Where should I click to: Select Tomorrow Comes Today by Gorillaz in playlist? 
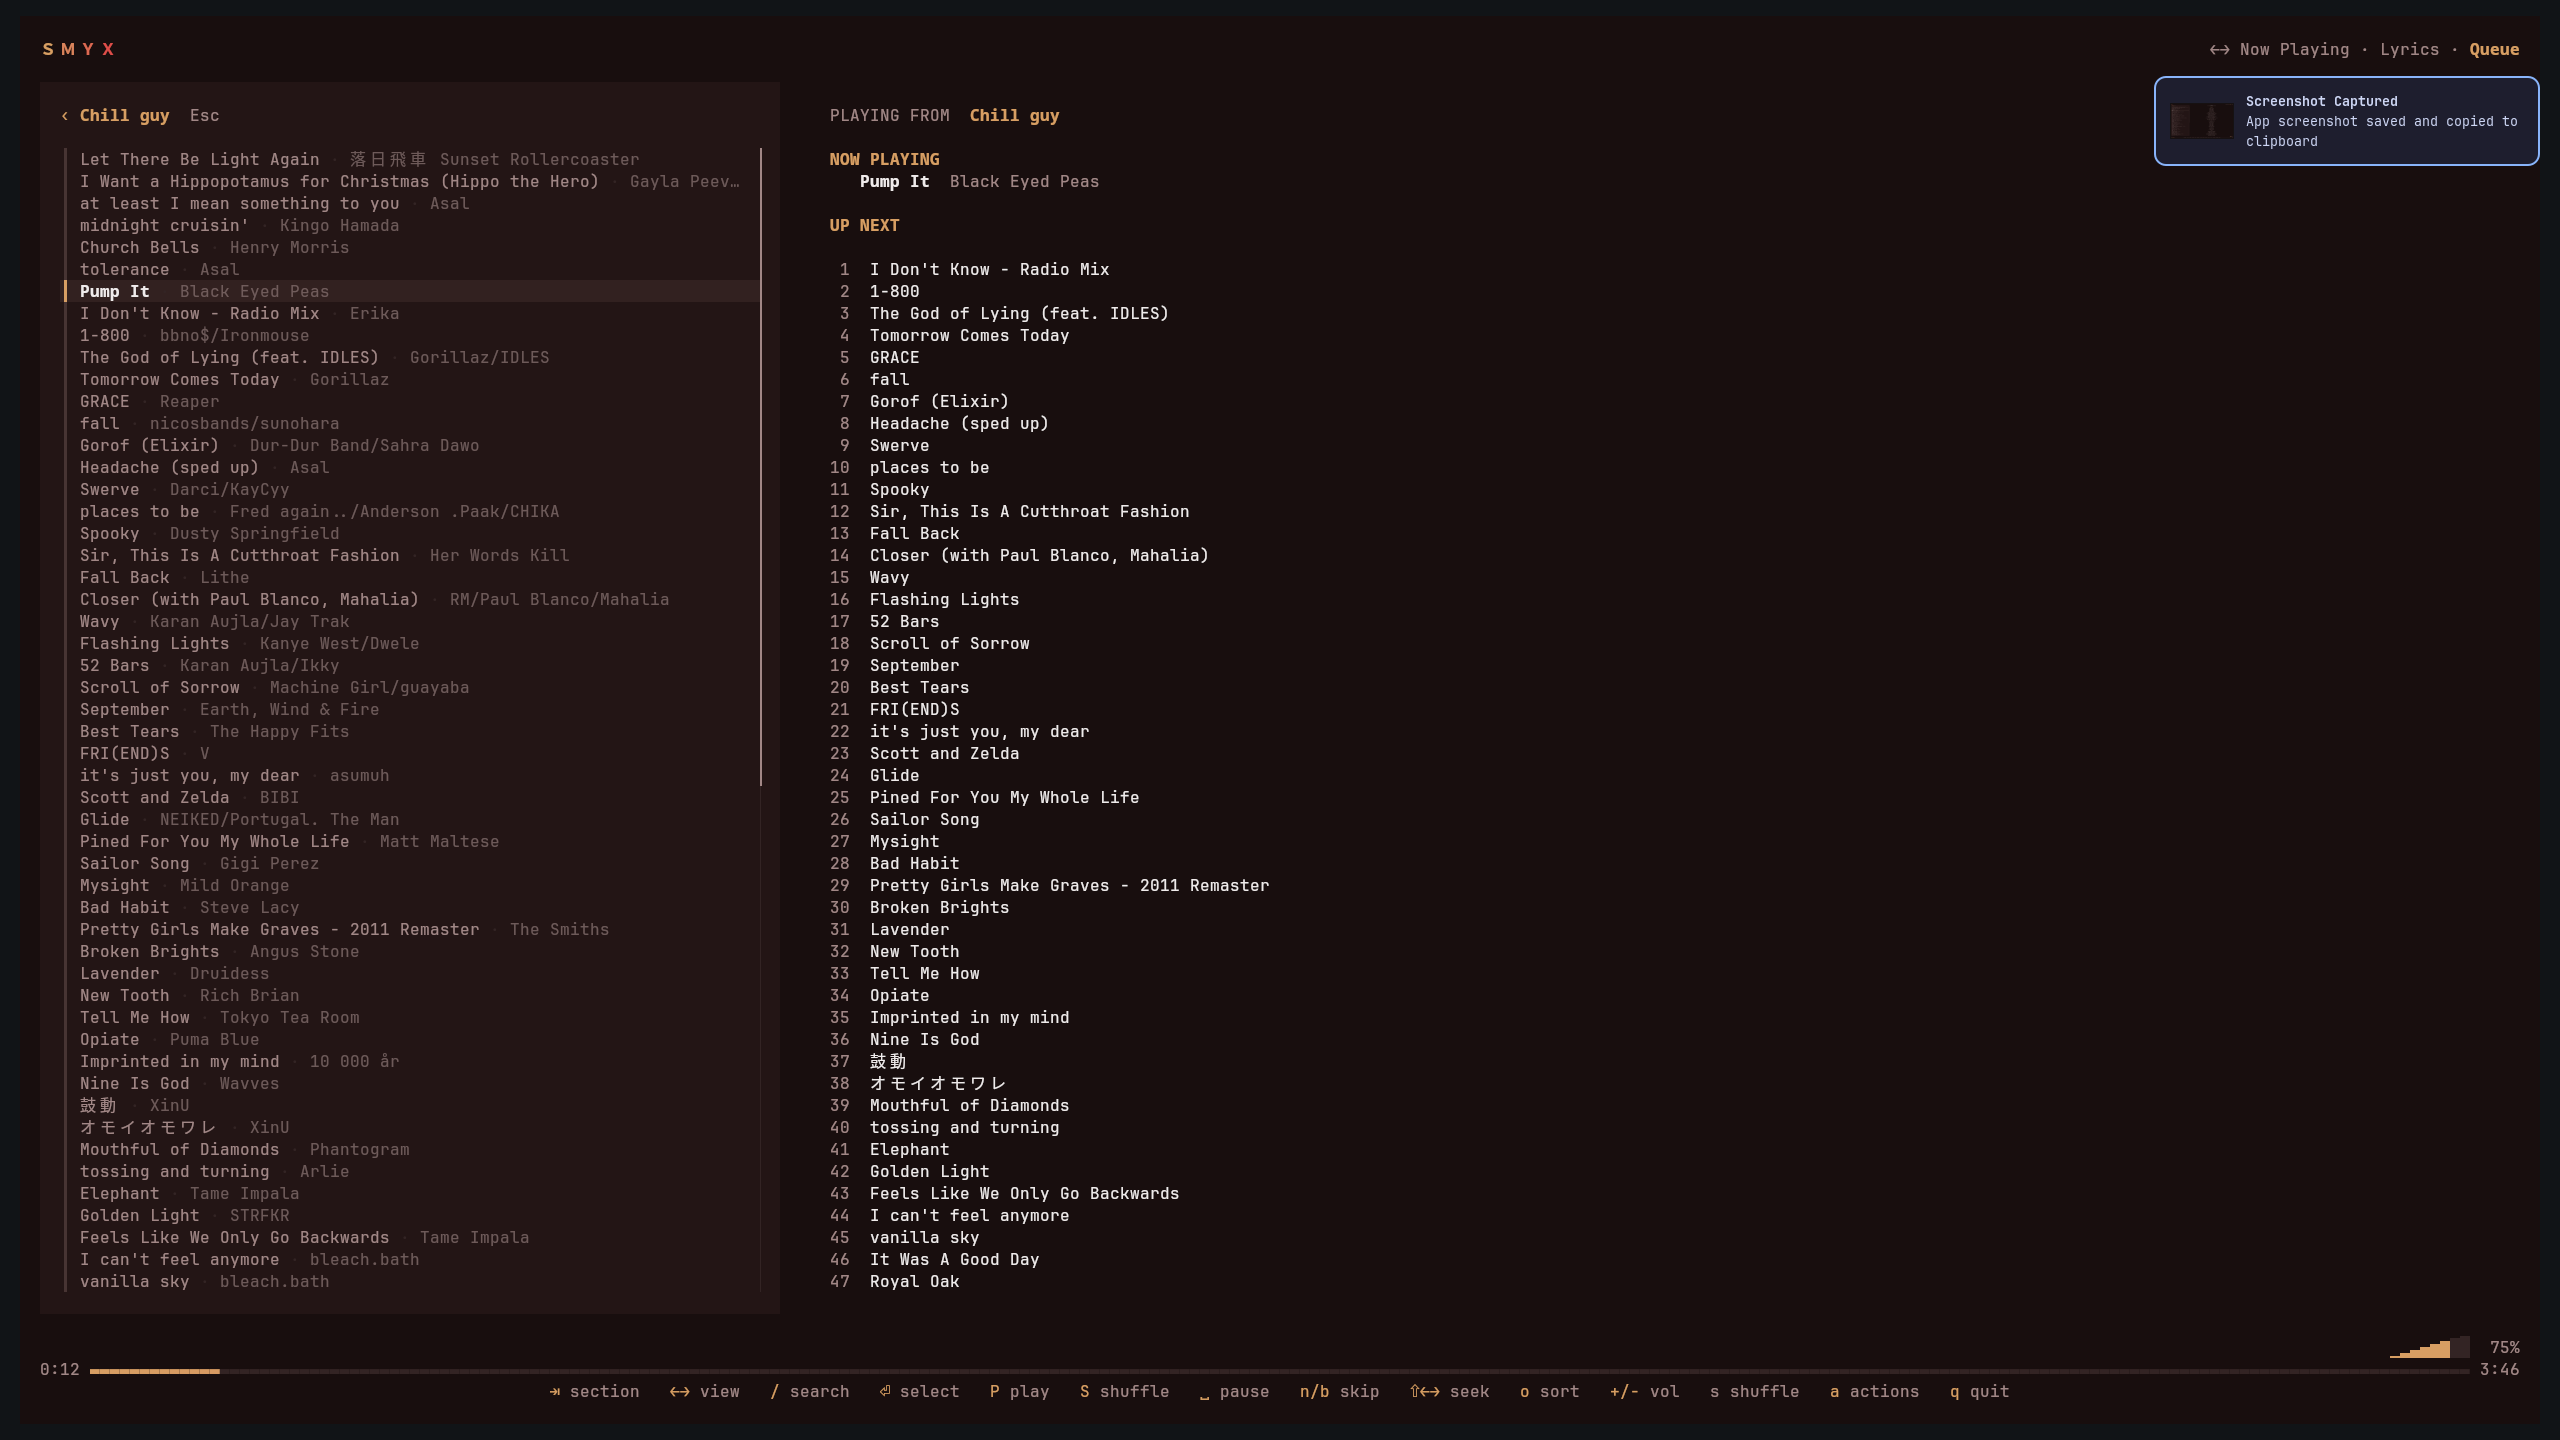click(412, 380)
